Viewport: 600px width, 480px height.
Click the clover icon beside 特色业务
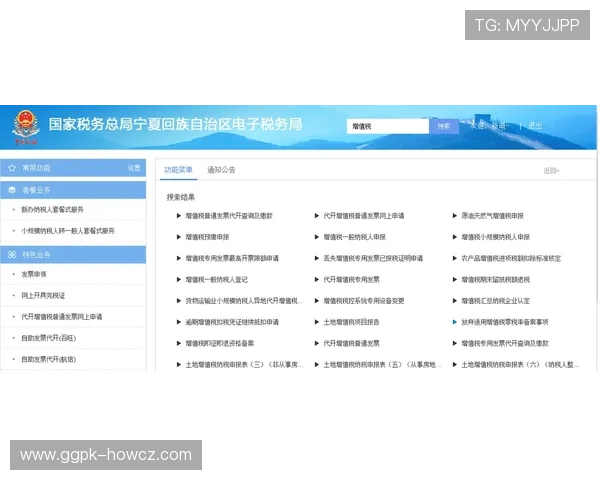tap(12, 255)
